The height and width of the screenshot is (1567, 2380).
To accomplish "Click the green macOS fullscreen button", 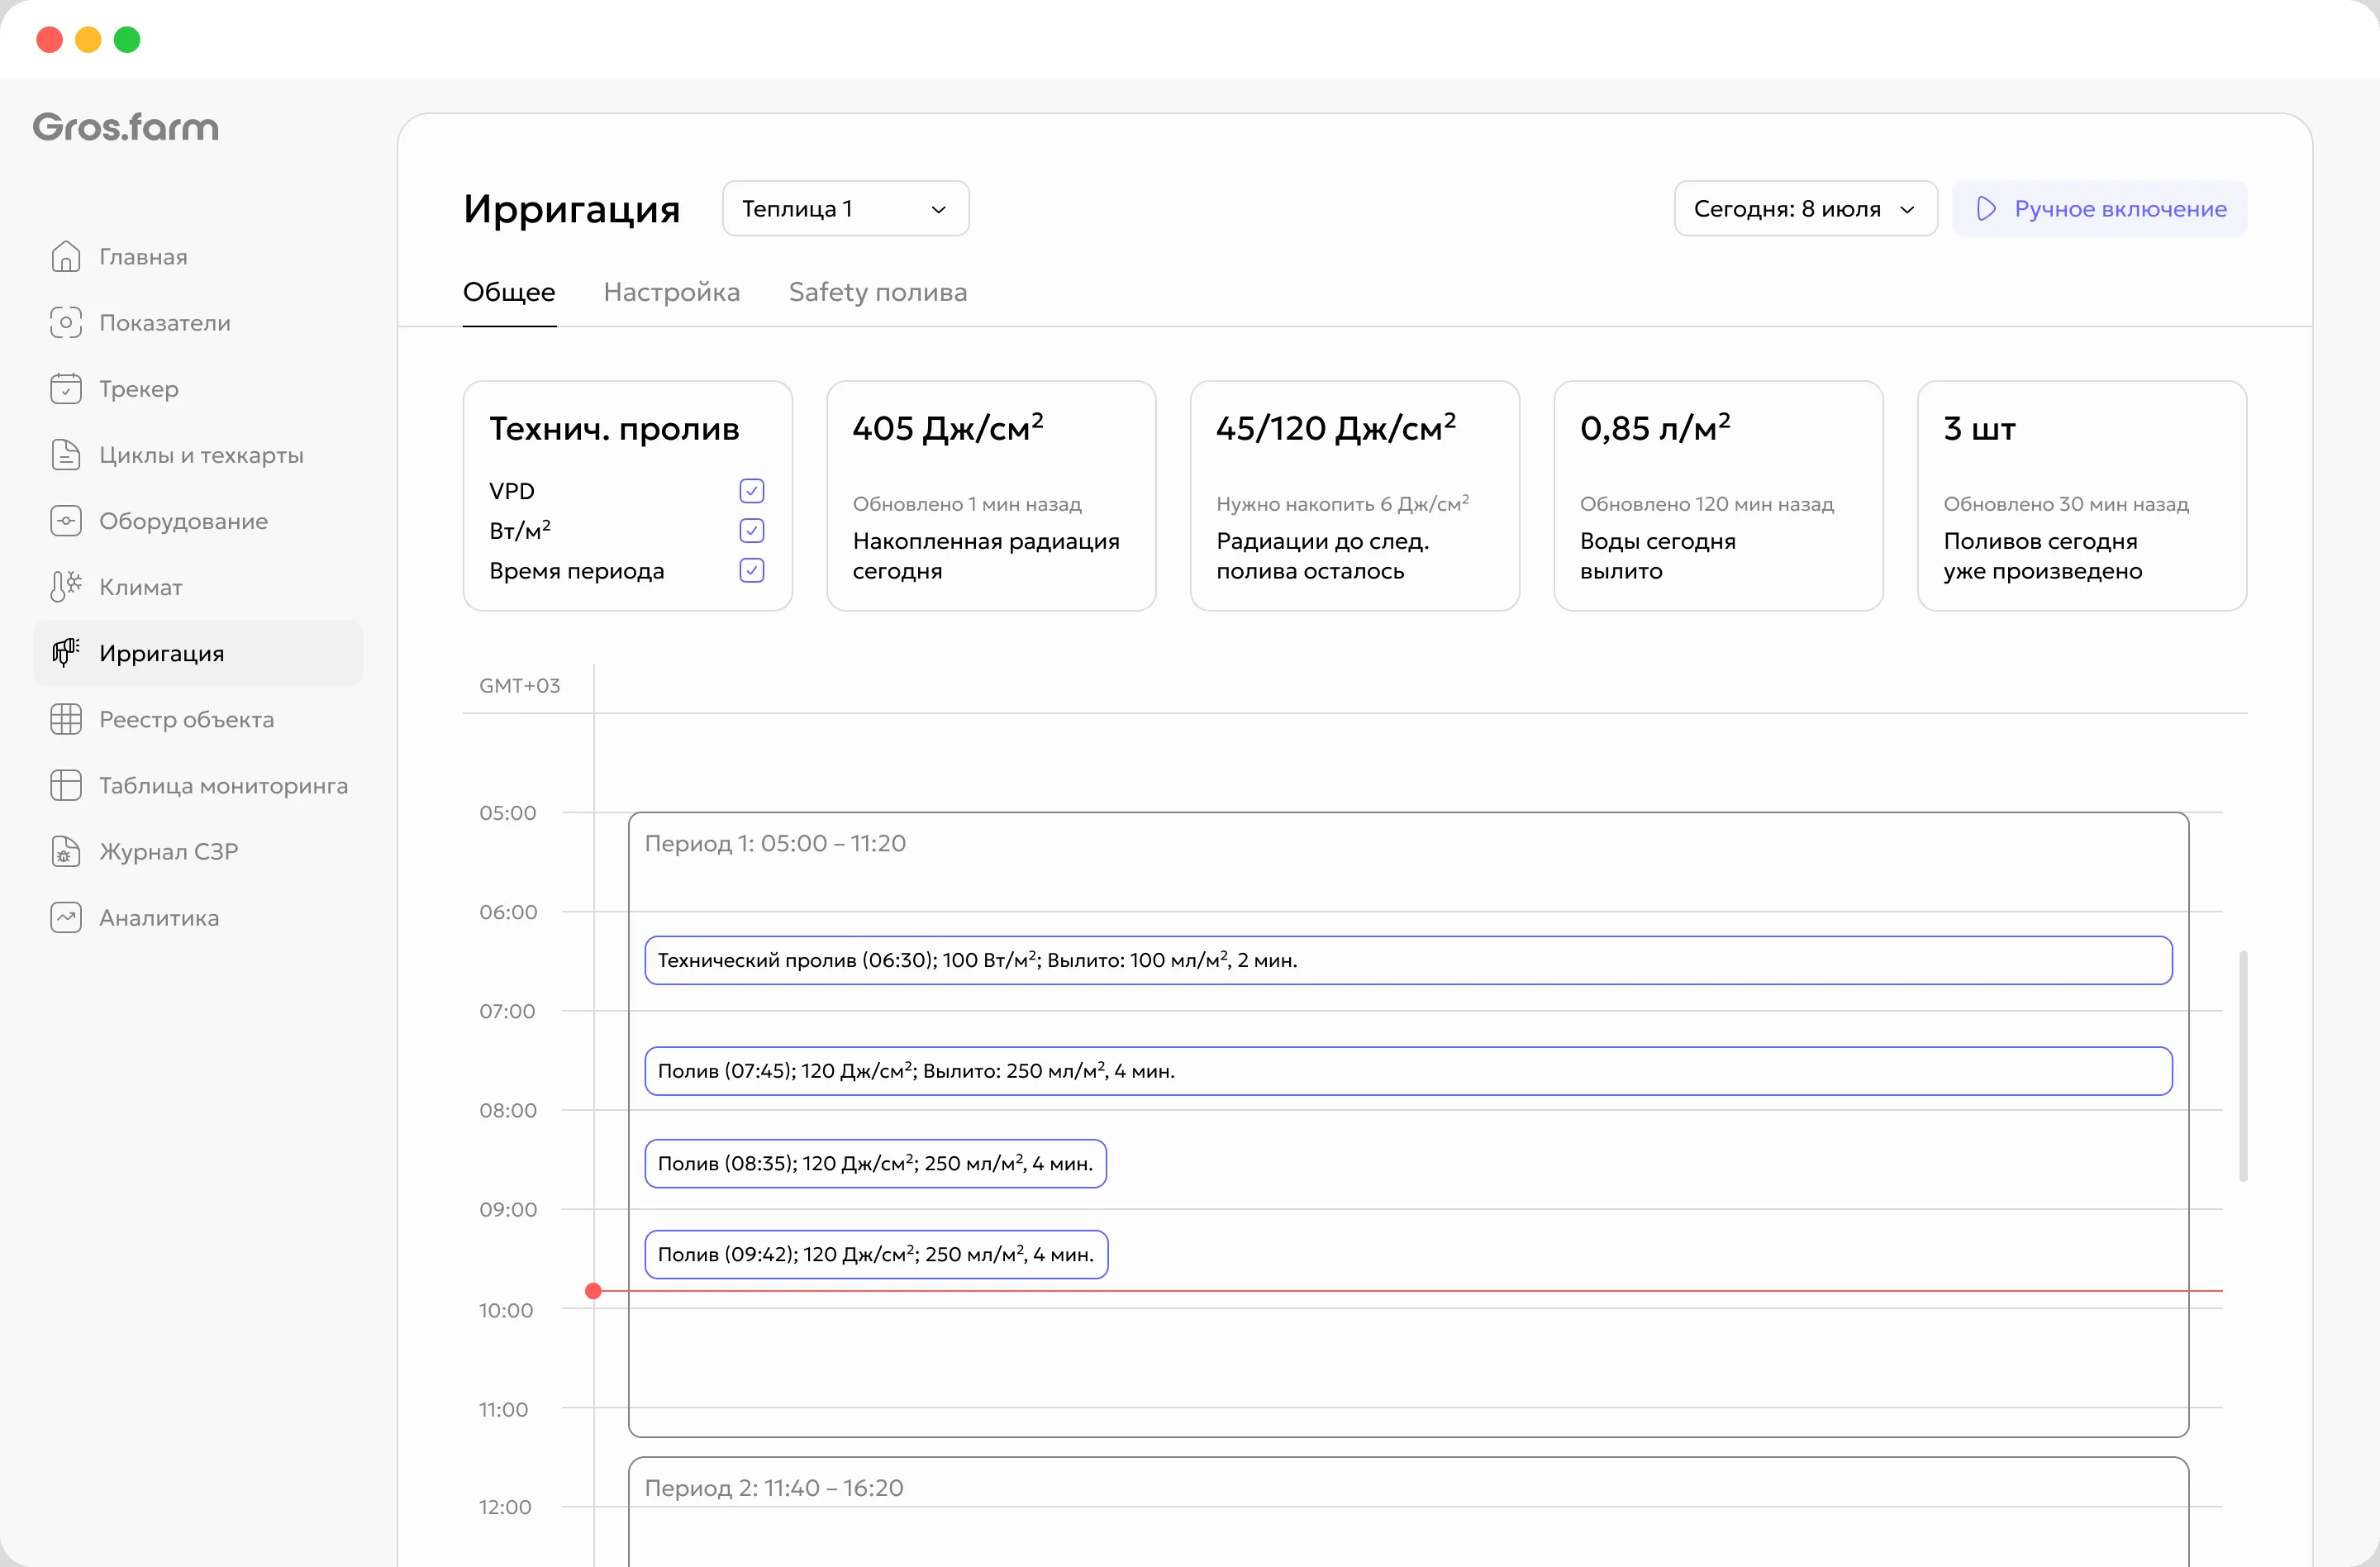I will [127, 40].
